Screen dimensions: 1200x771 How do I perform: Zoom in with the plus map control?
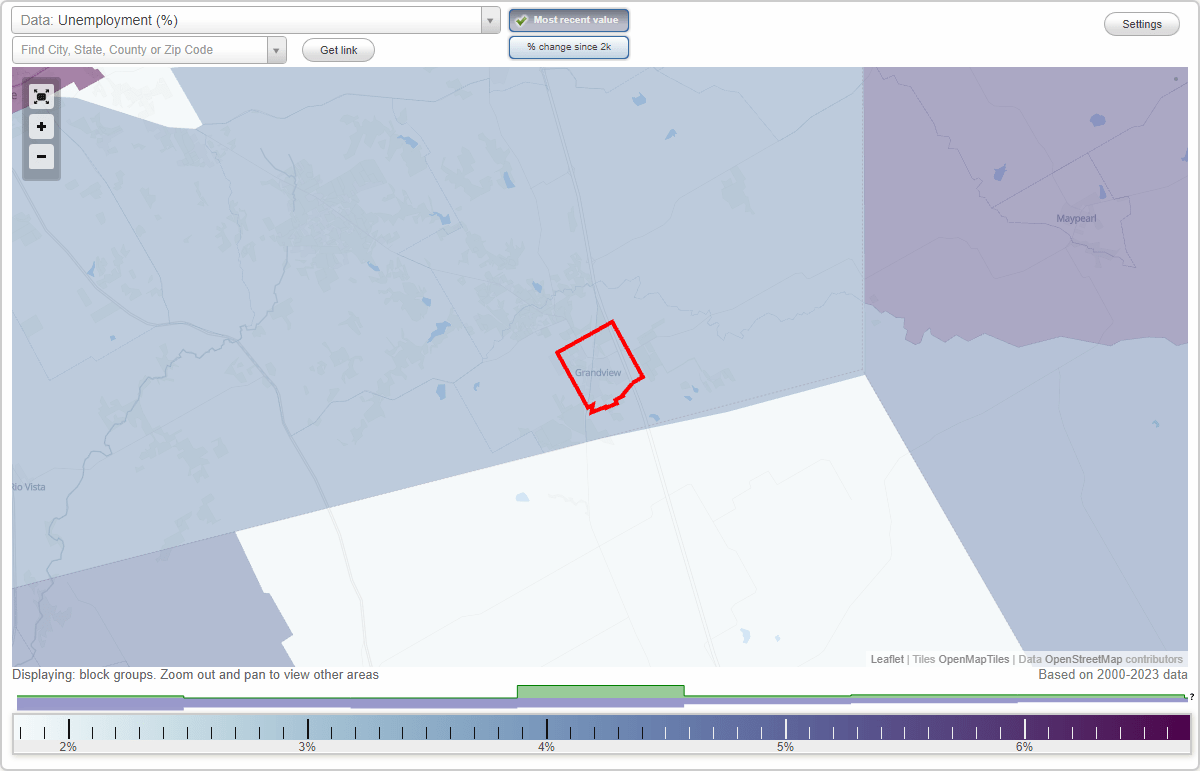tap(41, 127)
